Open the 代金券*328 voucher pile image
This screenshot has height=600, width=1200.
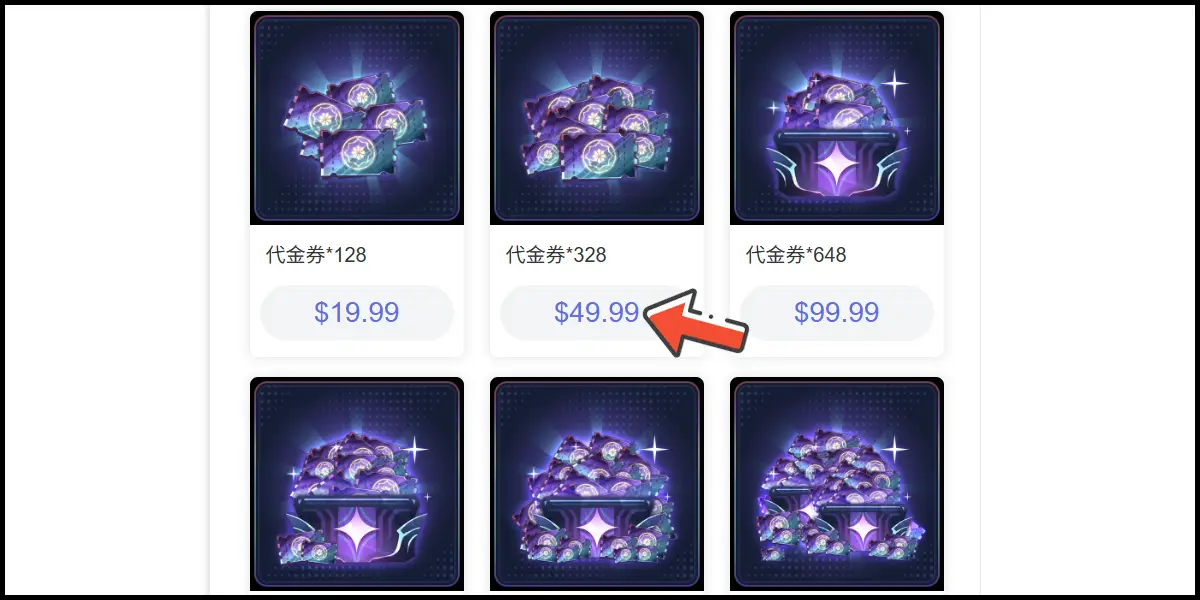(x=597, y=118)
